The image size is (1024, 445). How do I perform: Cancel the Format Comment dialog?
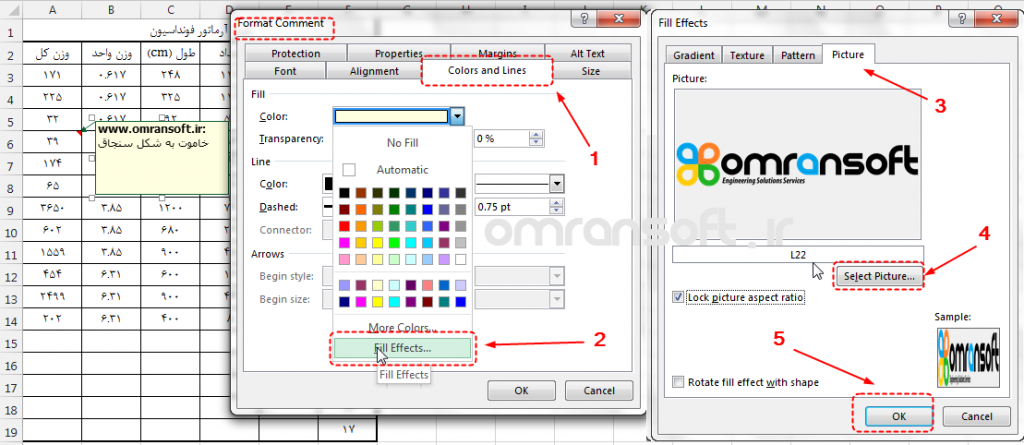coord(599,391)
